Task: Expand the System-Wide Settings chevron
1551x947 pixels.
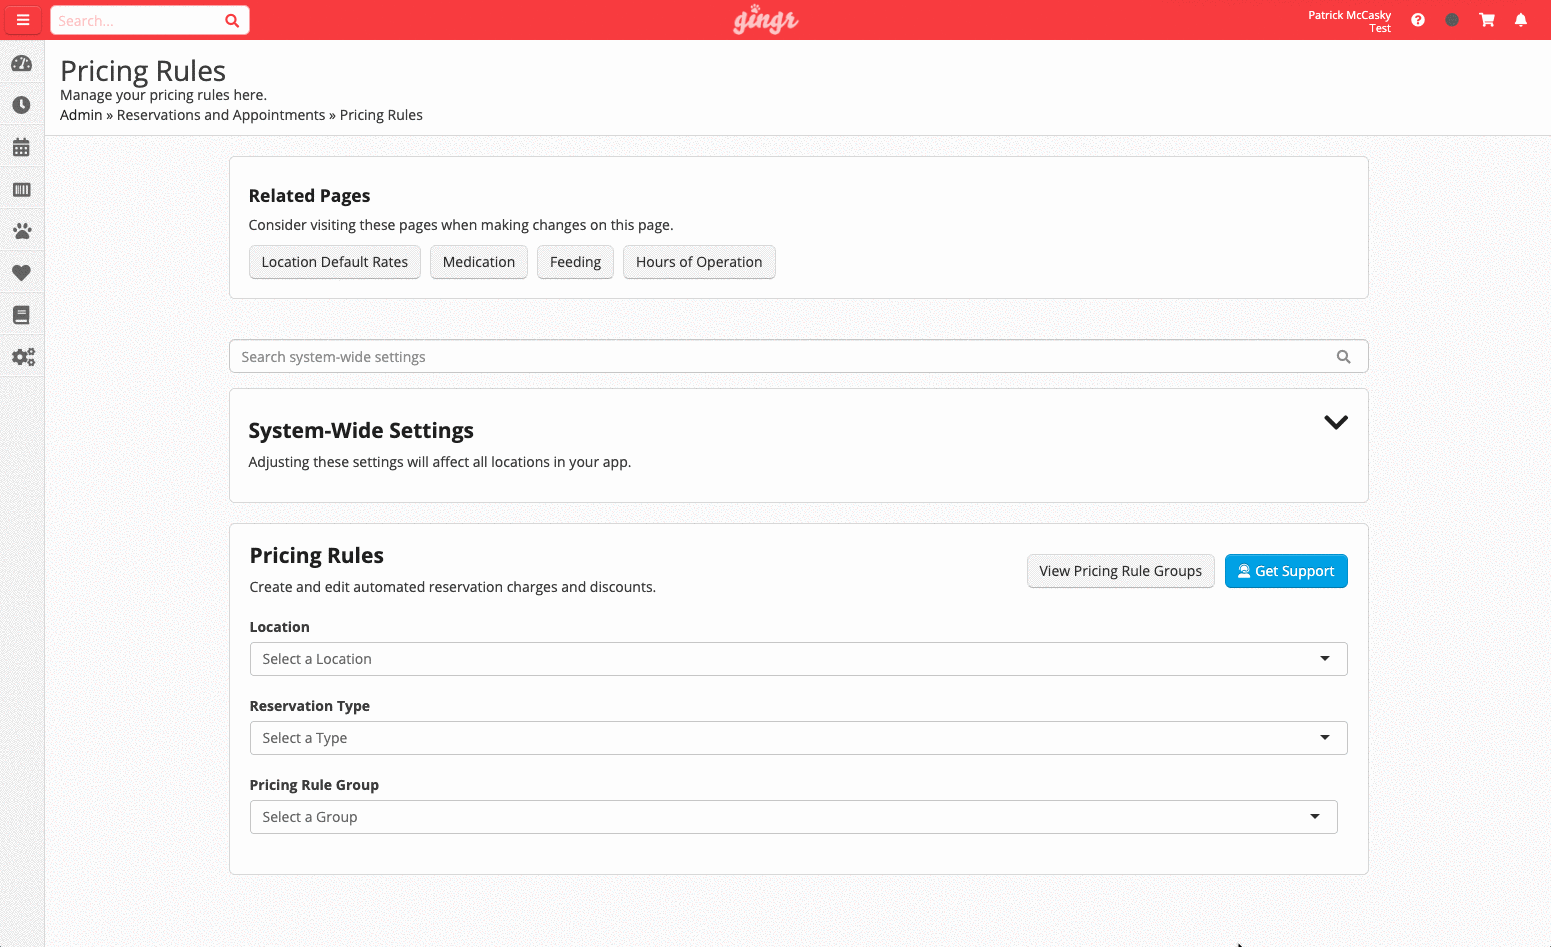Action: (1336, 422)
